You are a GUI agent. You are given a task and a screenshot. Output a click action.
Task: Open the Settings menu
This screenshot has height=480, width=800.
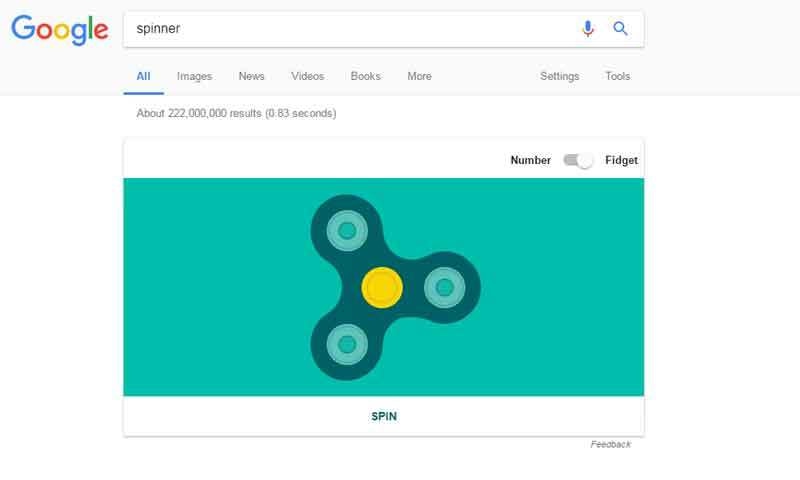(x=559, y=76)
